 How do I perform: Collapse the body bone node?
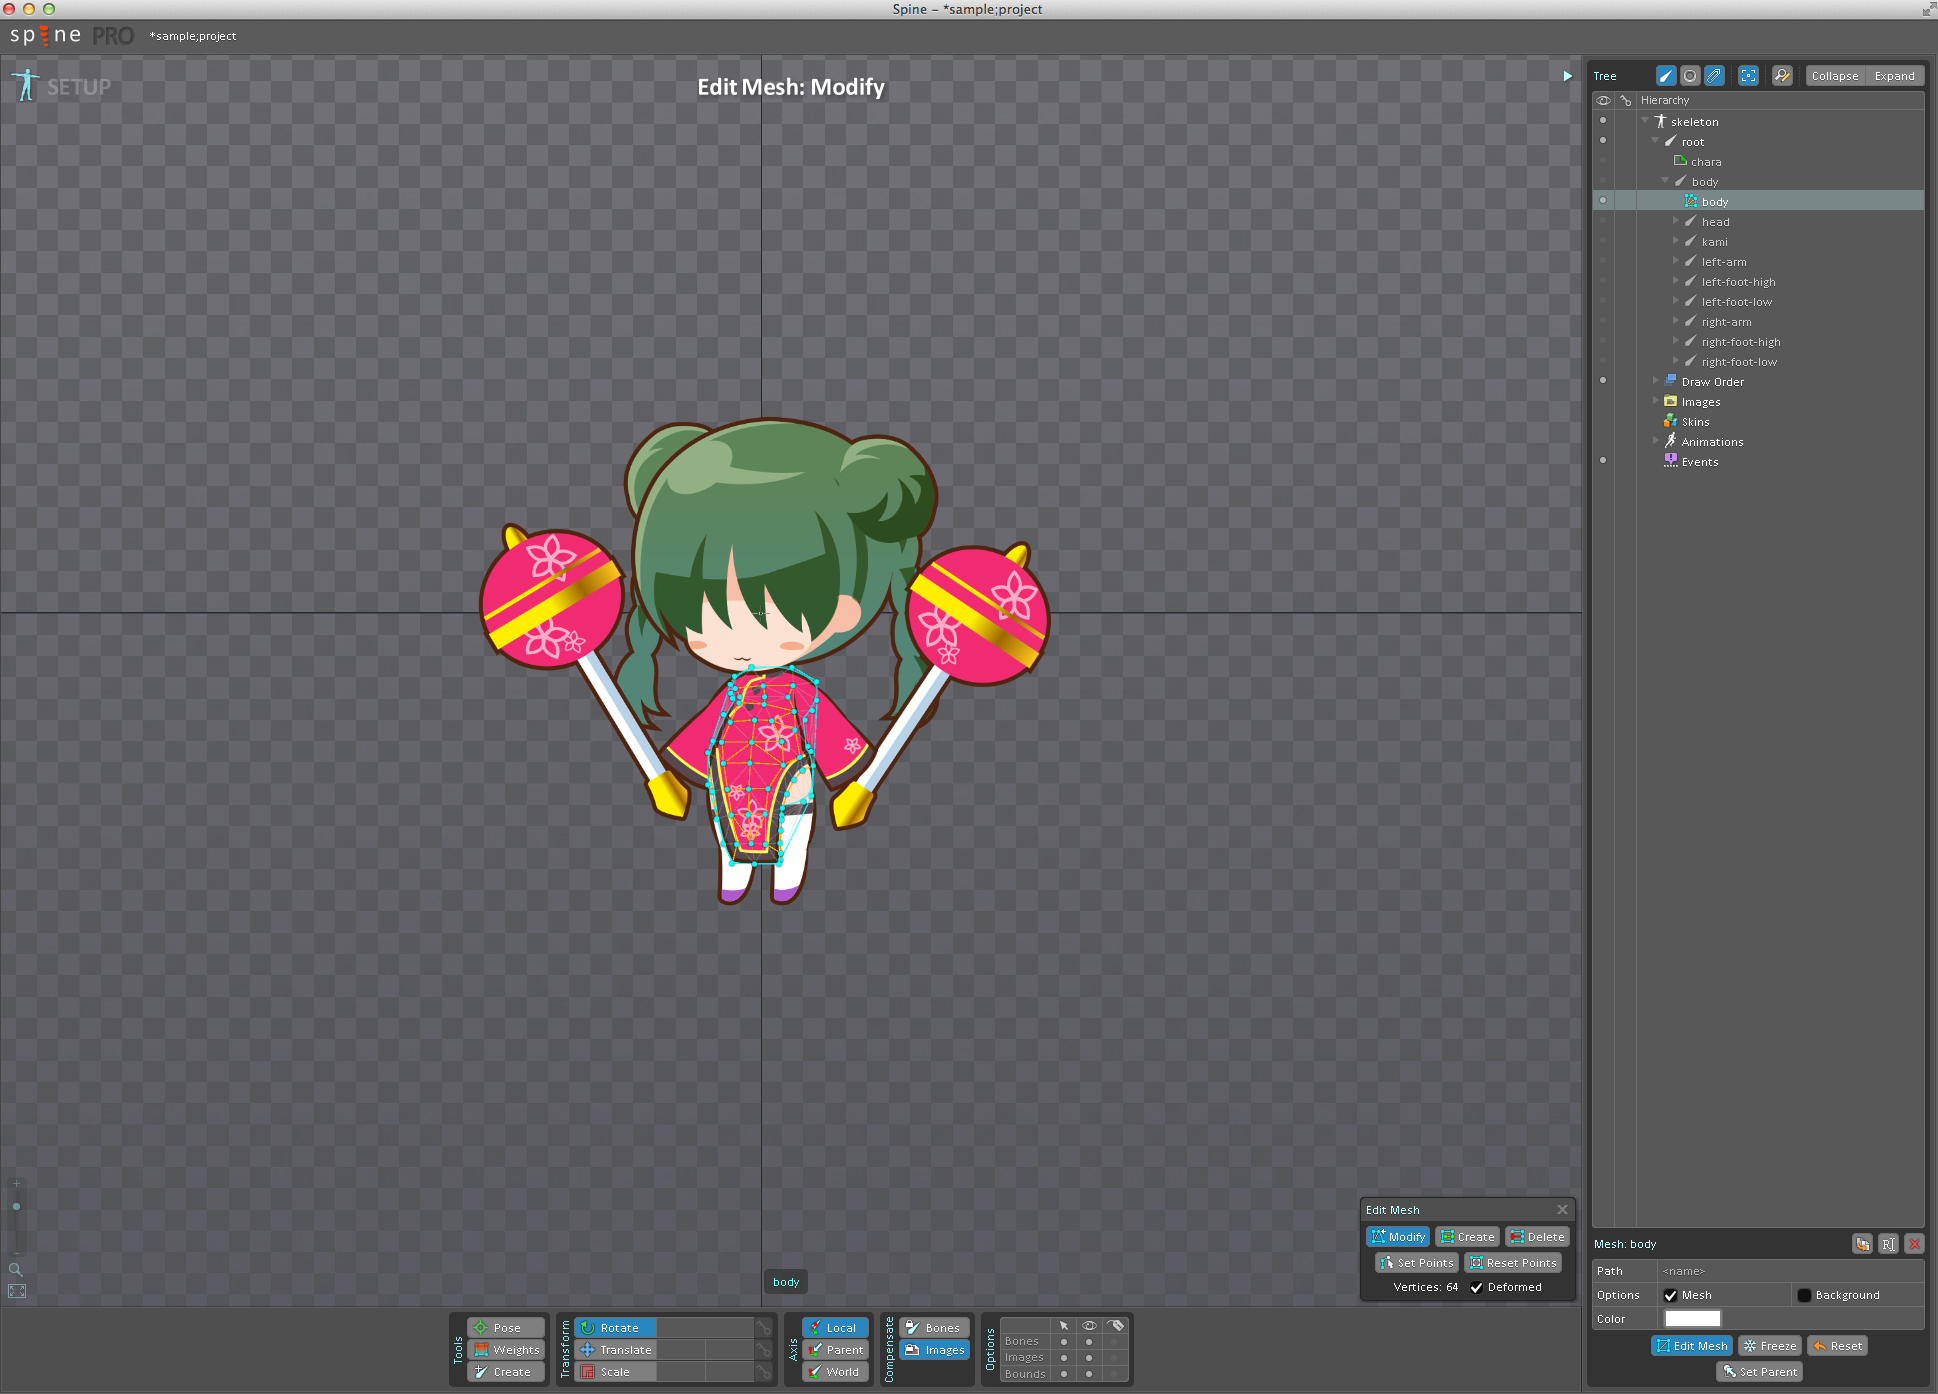[x=1665, y=181]
